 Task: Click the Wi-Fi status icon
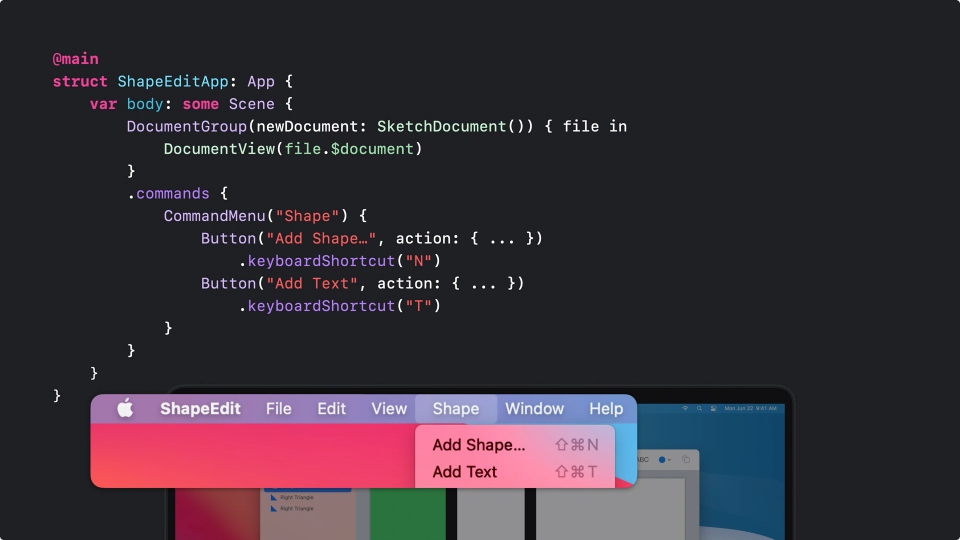pos(685,408)
